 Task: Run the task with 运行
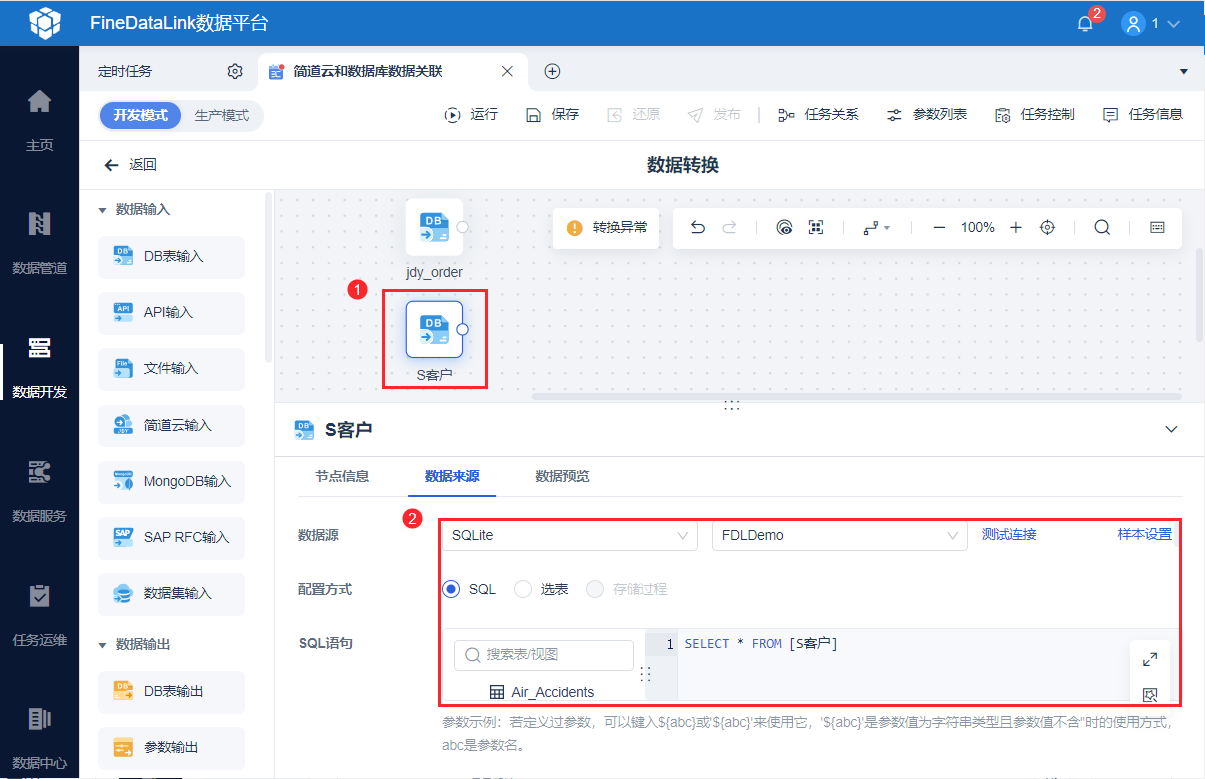(x=471, y=115)
